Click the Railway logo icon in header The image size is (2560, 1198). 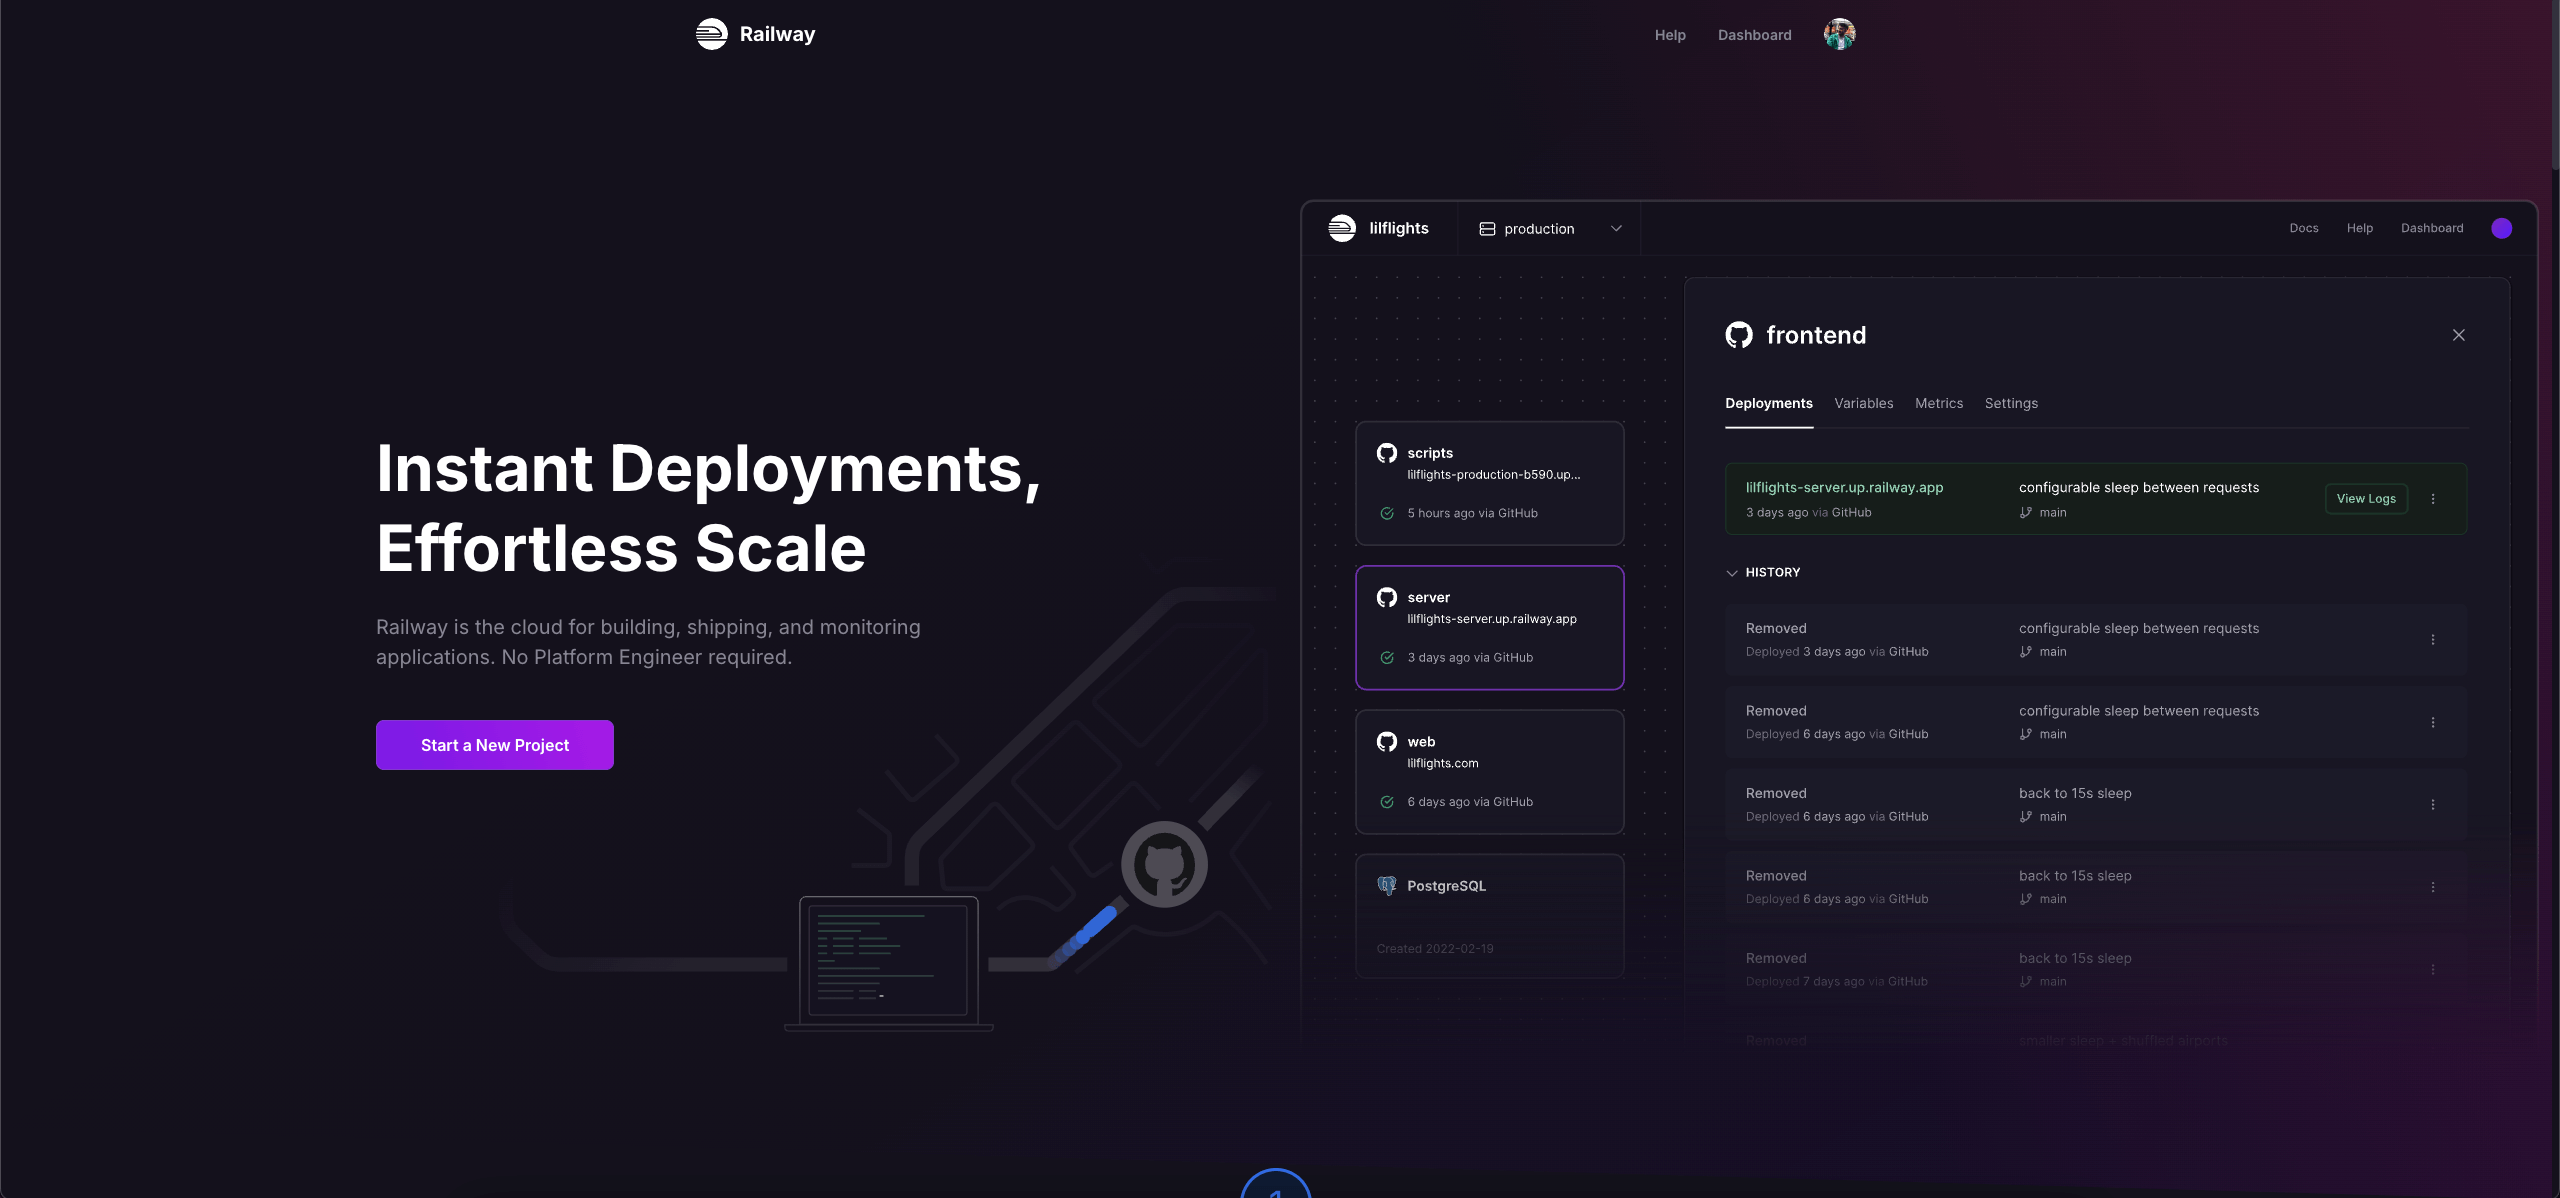coord(711,34)
